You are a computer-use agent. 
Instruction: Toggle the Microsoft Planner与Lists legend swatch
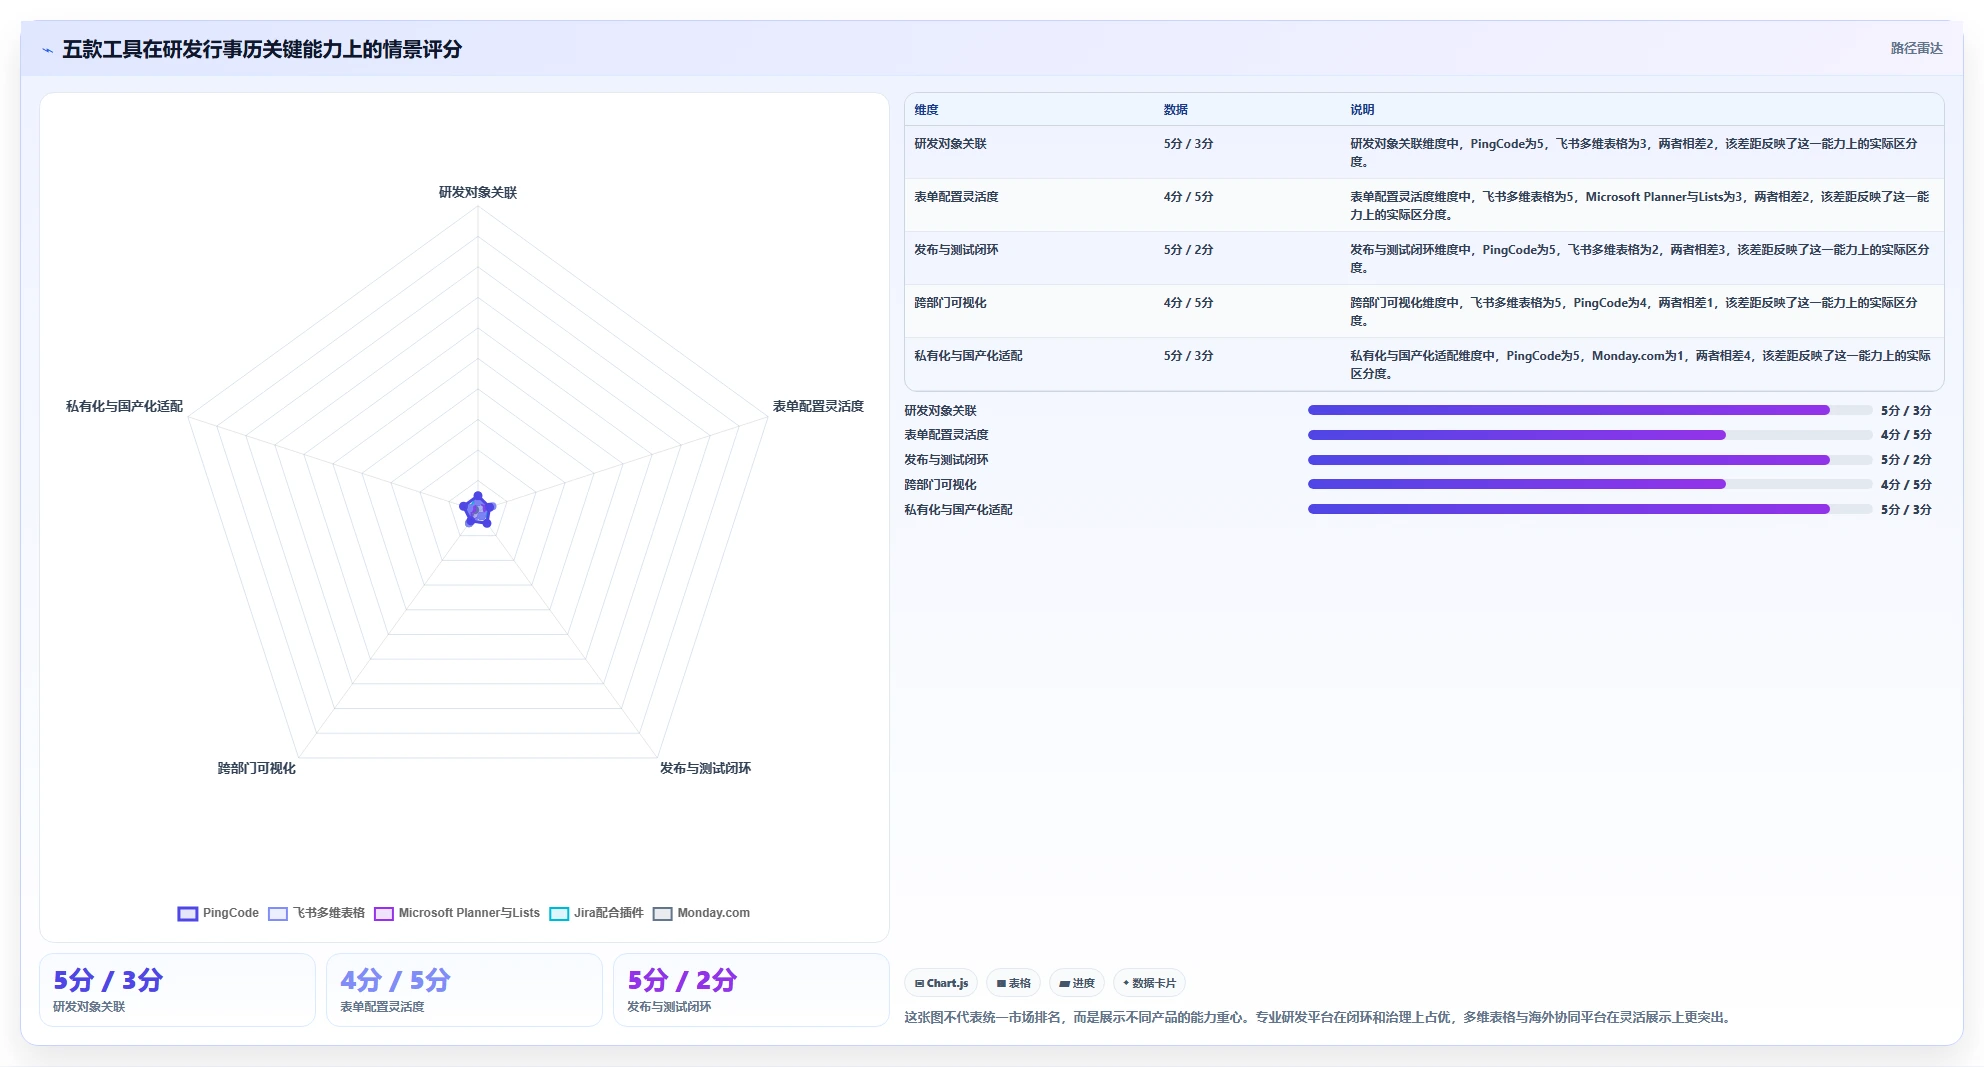coord(384,913)
